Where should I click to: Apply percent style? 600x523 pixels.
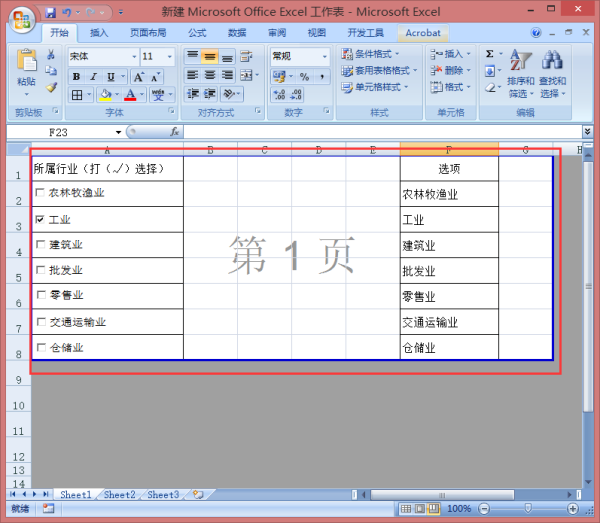click(x=304, y=77)
